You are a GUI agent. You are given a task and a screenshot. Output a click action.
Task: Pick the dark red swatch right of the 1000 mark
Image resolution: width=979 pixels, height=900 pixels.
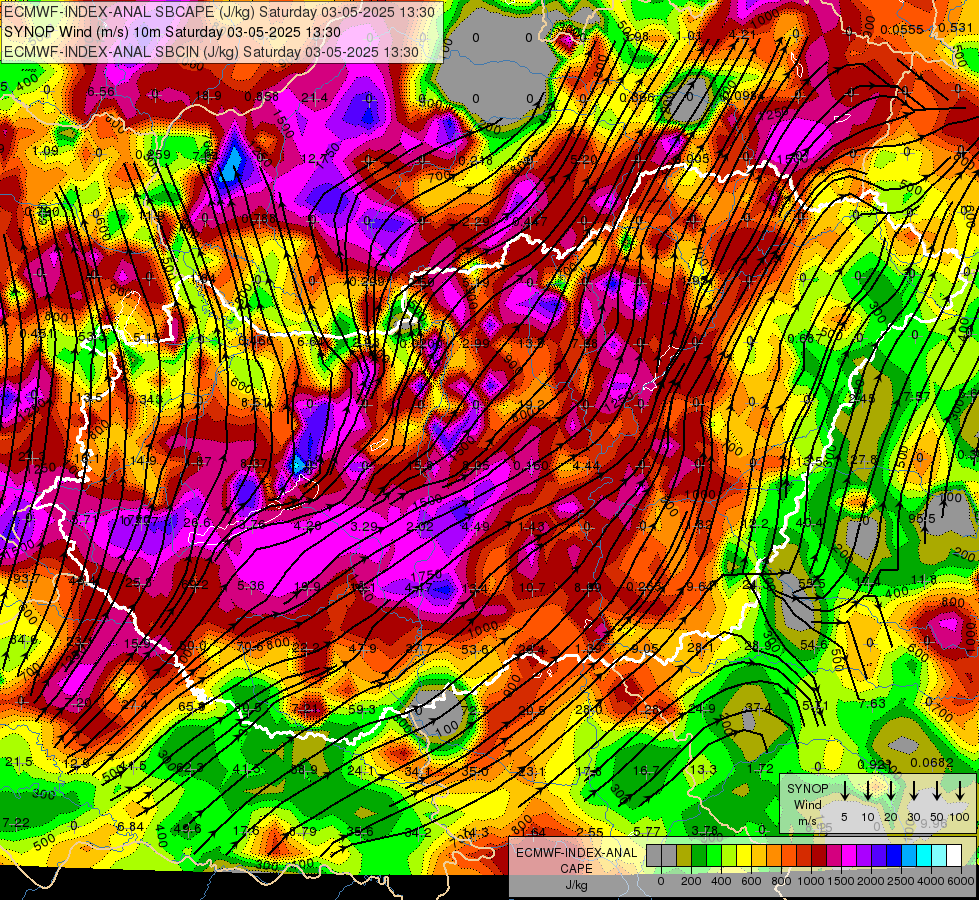pos(819,855)
